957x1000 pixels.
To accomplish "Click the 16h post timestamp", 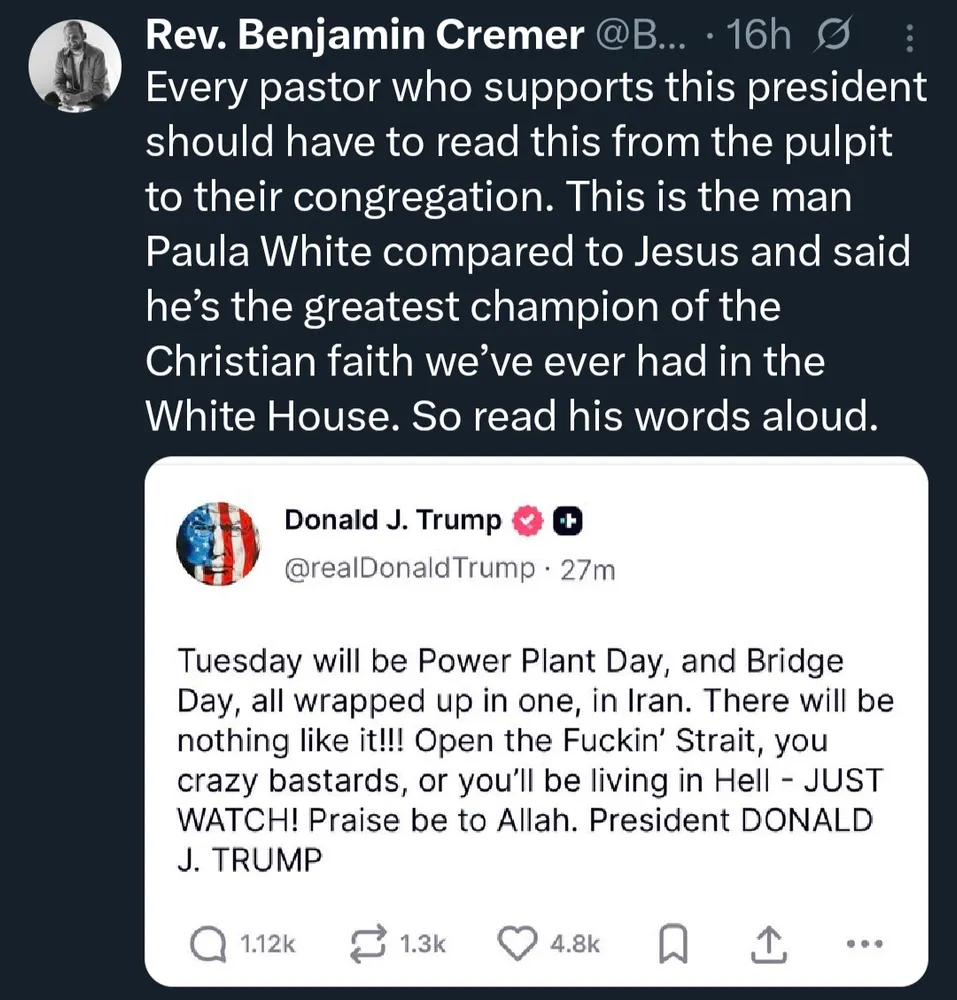I will tap(760, 37).
